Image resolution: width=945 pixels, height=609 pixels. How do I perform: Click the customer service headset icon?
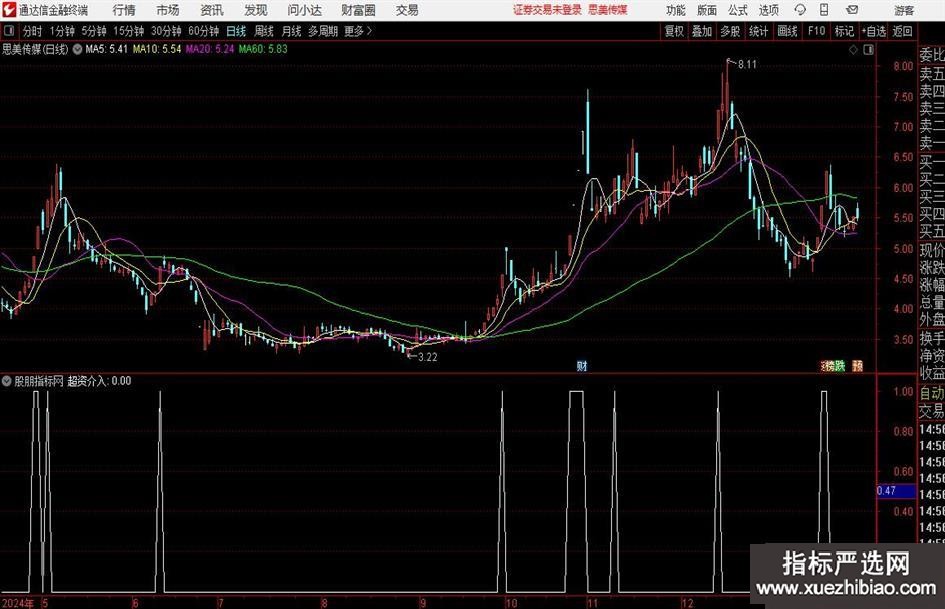click(800, 10)
